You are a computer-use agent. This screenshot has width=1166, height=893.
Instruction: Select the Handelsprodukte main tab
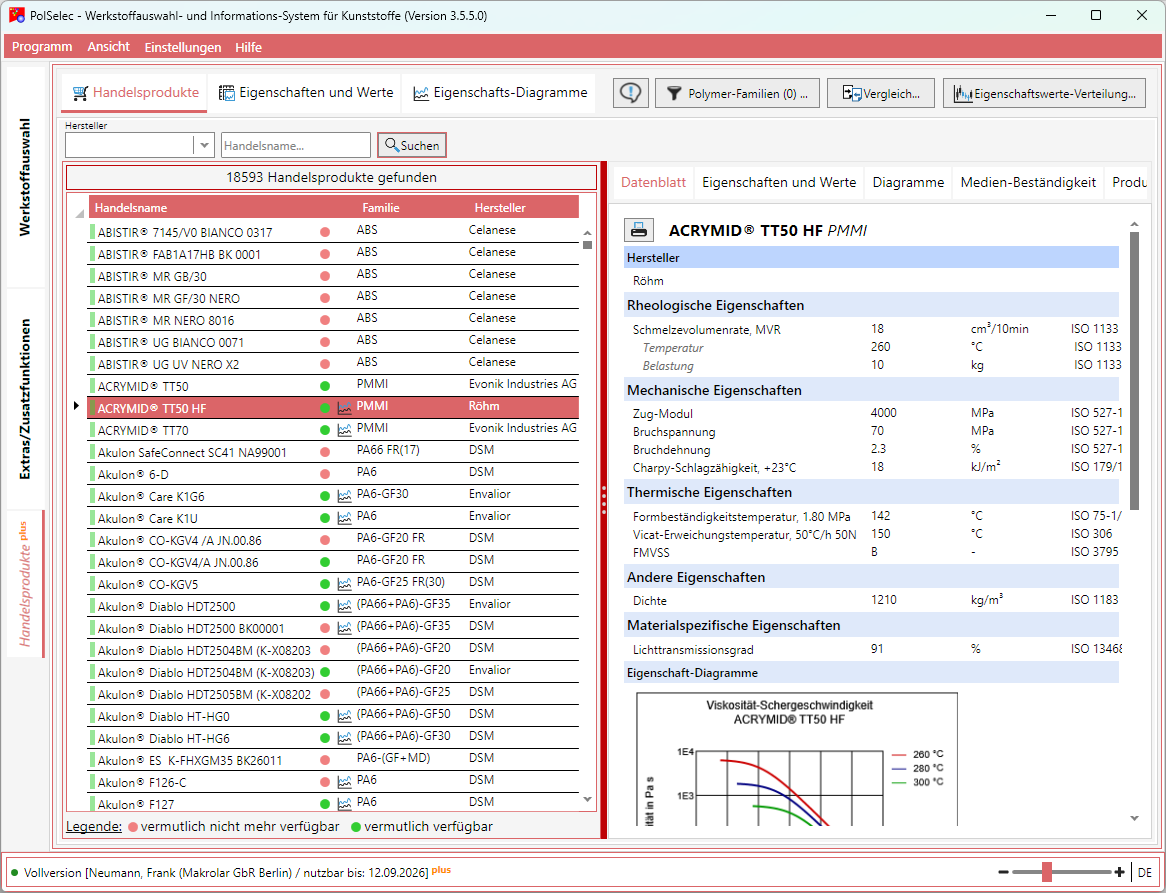tap(135, 93)
